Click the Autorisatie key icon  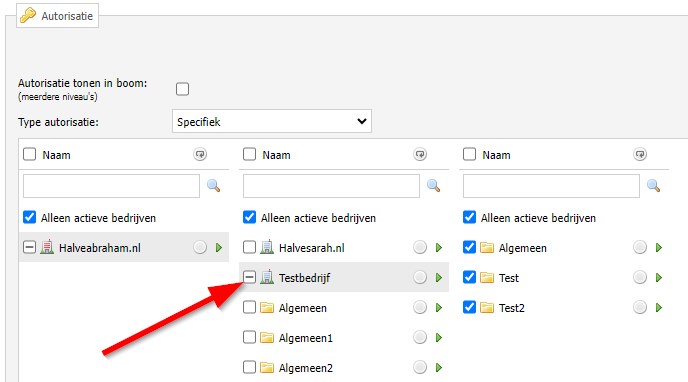pos(28,15)
